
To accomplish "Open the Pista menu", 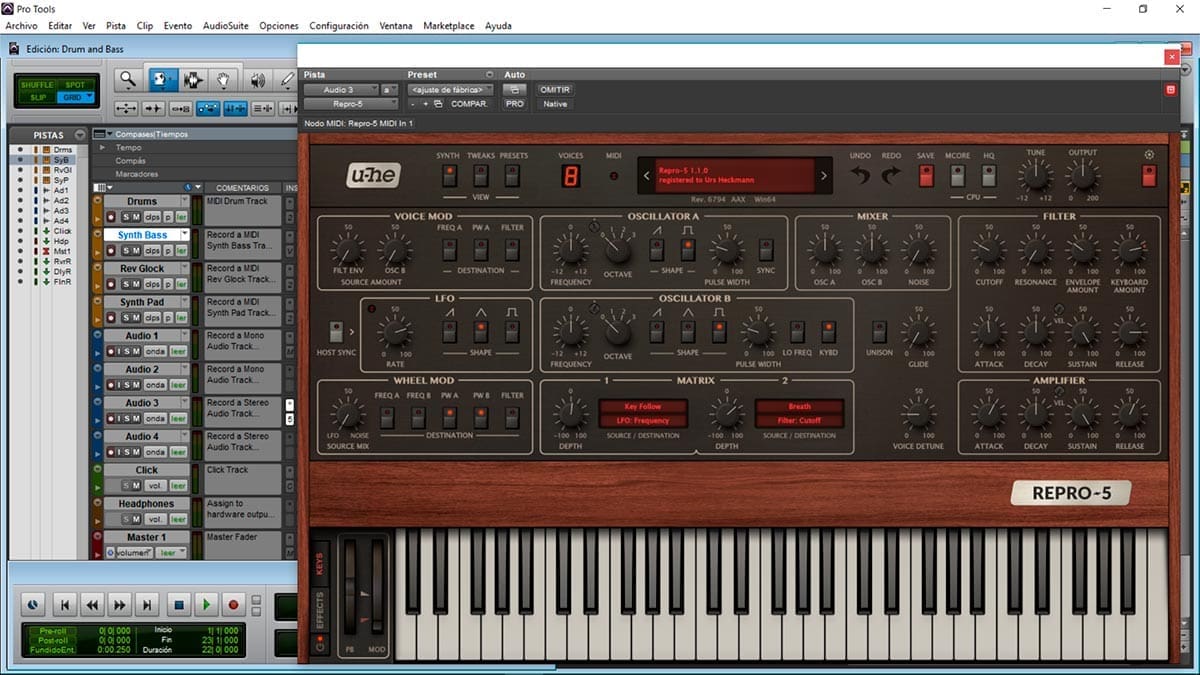I will click(116, 25).
